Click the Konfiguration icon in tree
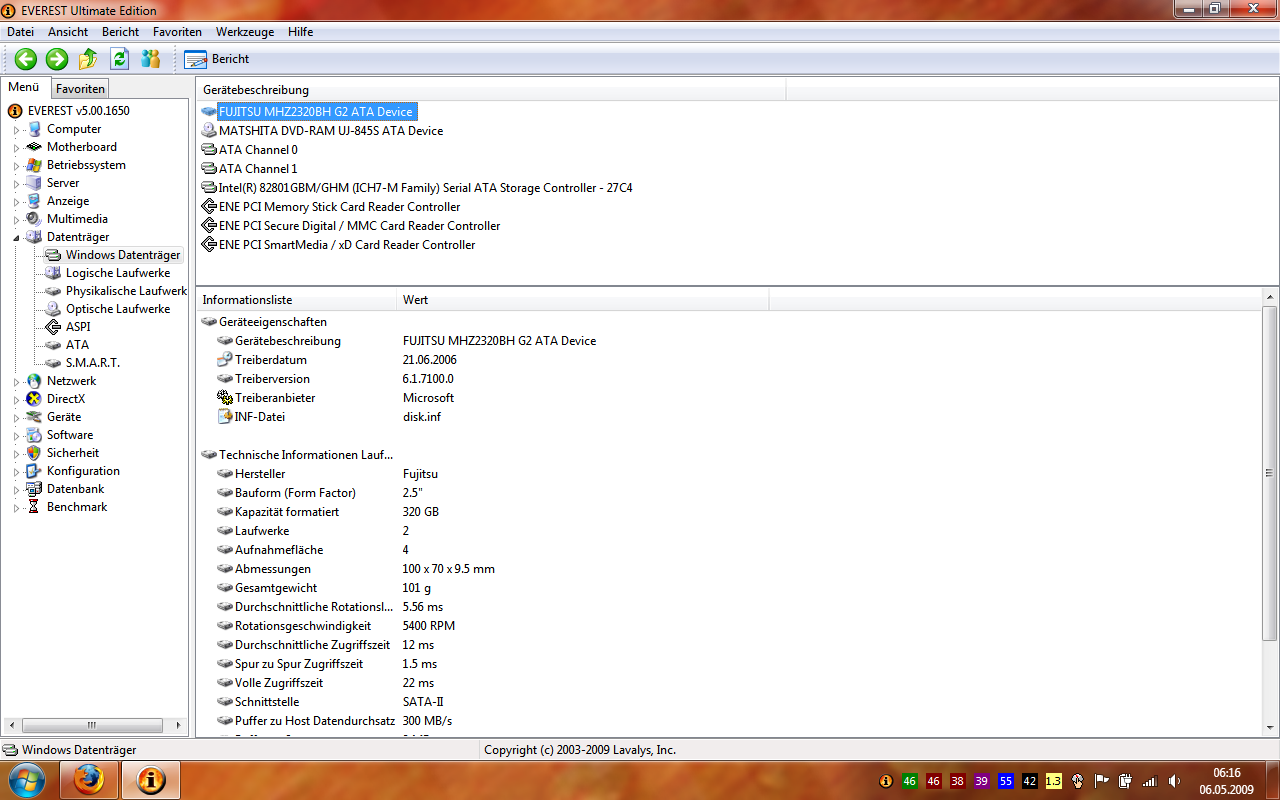This screenshot has width=1280, height=800. [x=34, y=471]
